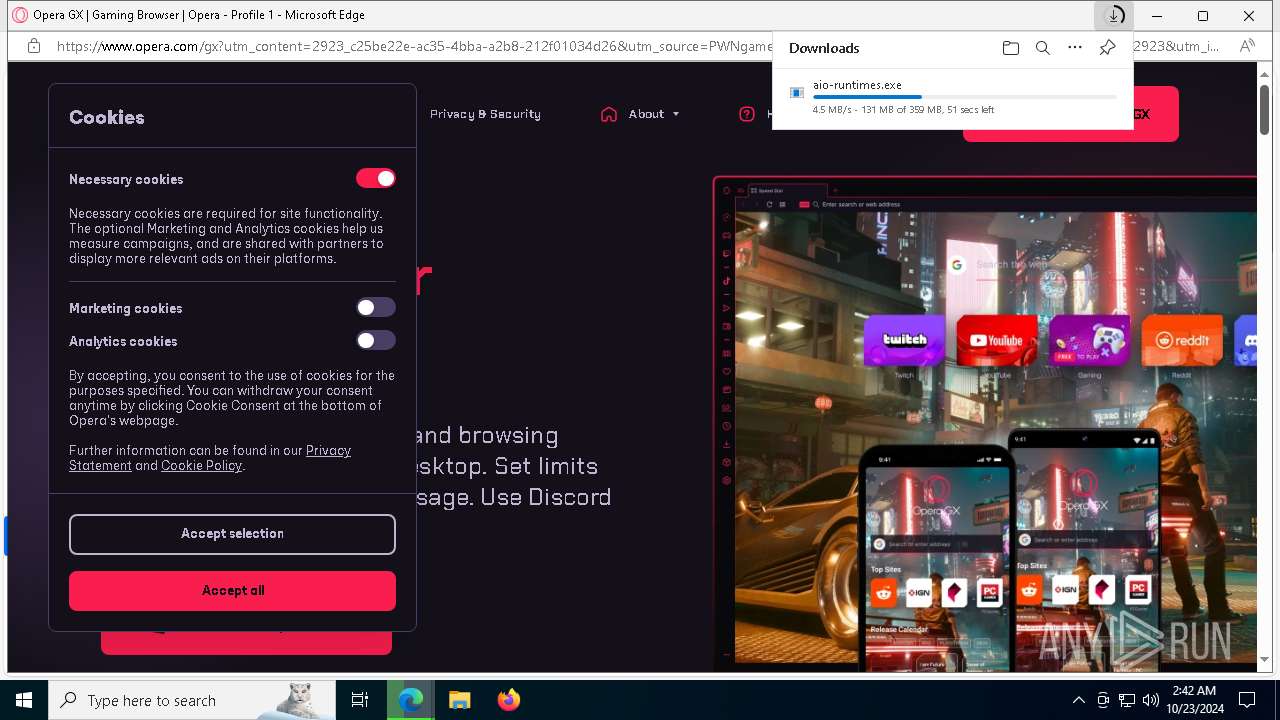
Task: Click the mockup's search or web address field
Action: pyautogui.click(x=861, y=204)
